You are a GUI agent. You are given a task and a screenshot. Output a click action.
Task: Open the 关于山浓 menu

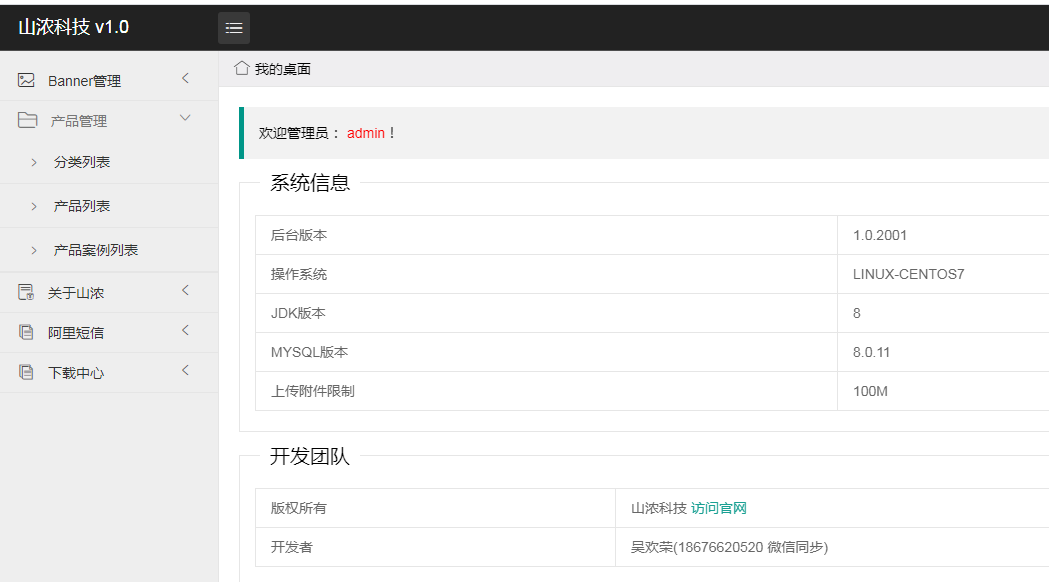[x=109, y=292]
